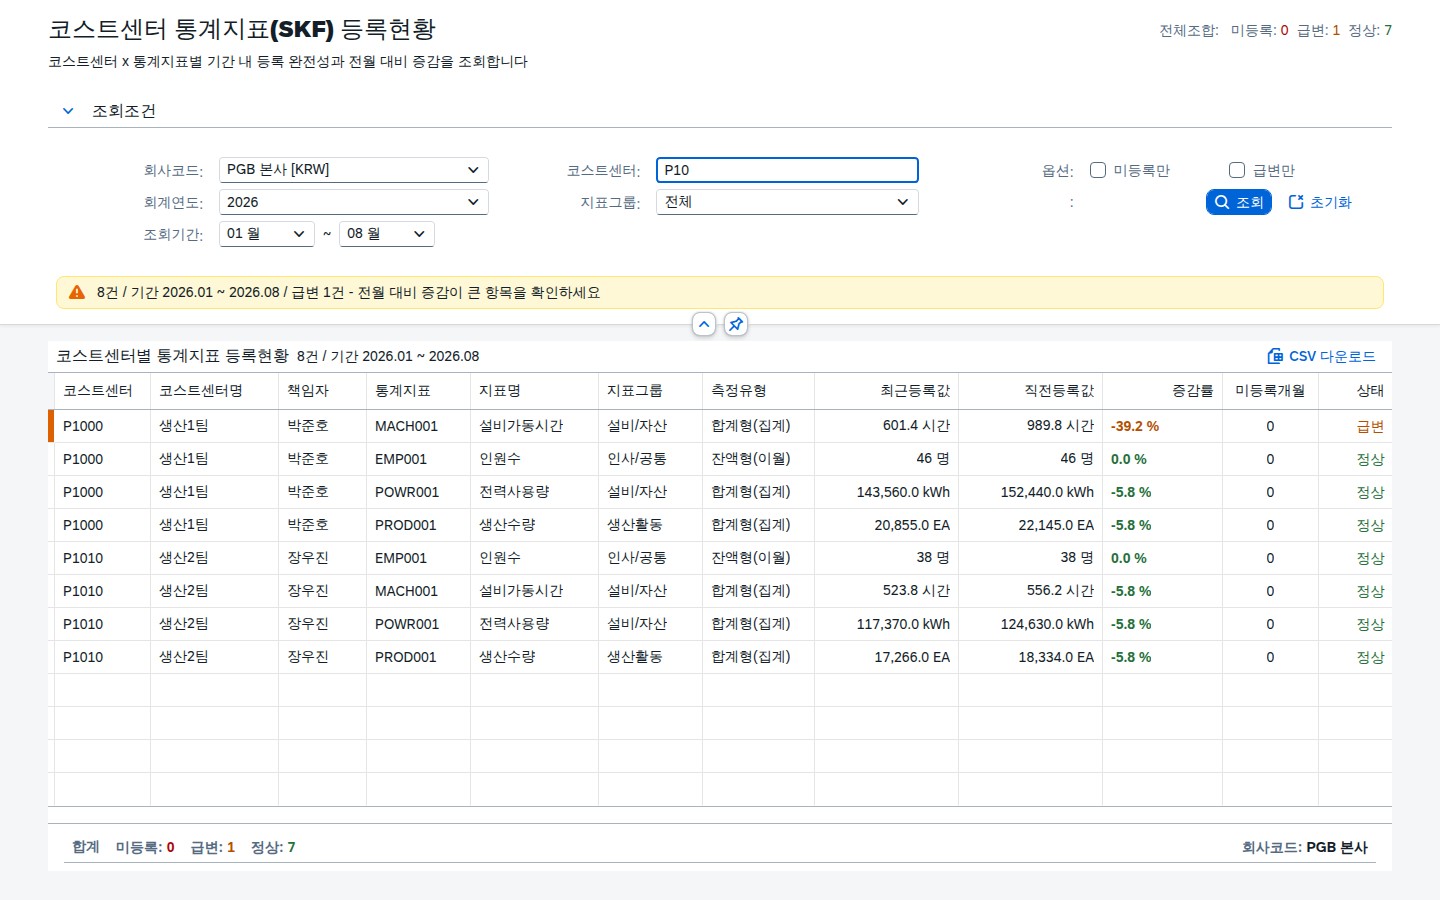Screen dimensions: 1440x900
Task: Enable the 미등록만 checkbox
Action: (x=1098, y=170)
